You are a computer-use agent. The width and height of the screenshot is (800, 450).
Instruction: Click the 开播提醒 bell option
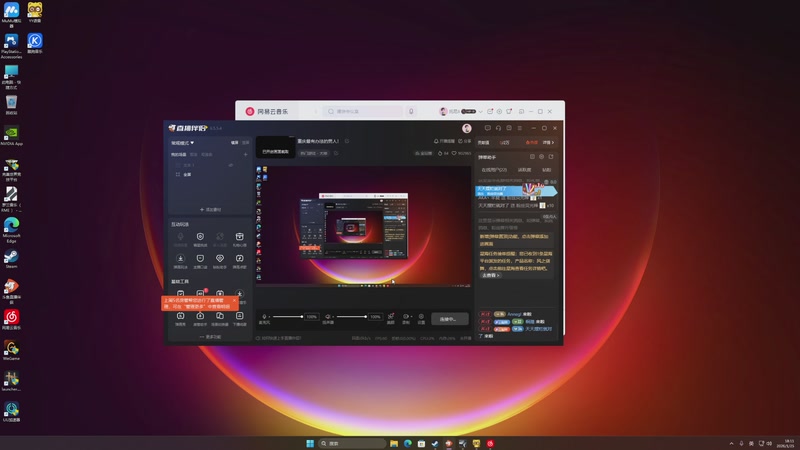pyautogui.click(x=444, y=141)
